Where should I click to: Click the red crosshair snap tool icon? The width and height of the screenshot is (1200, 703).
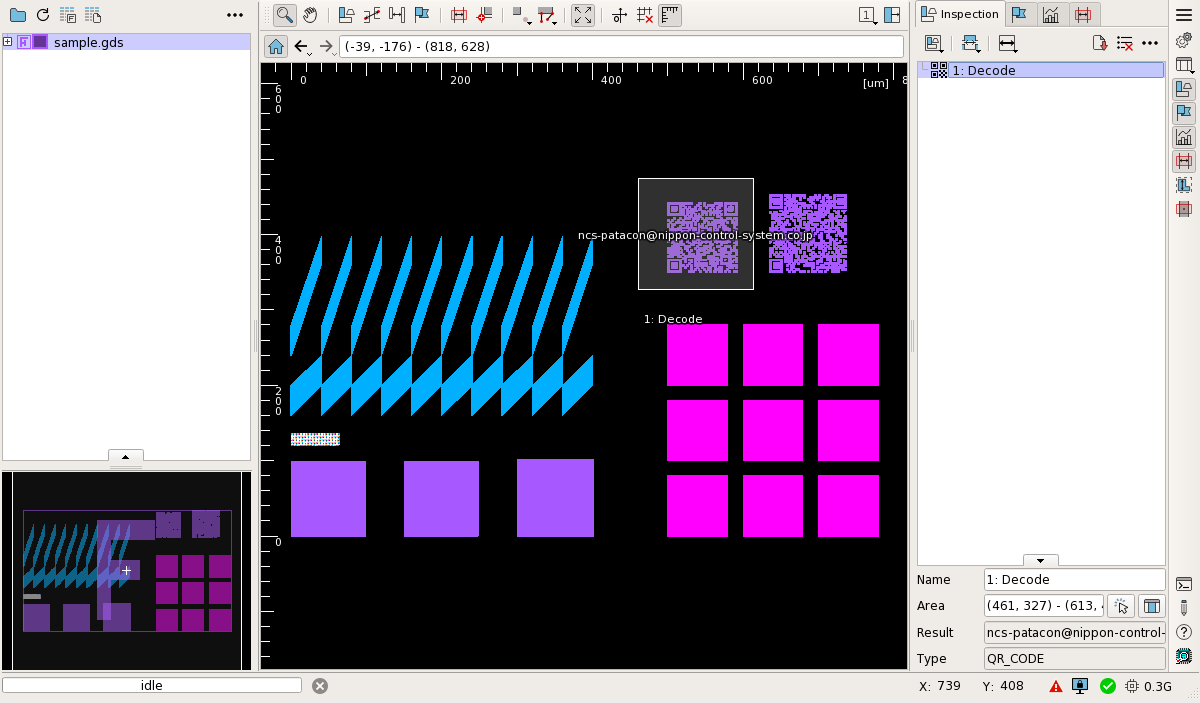(484, 15)
